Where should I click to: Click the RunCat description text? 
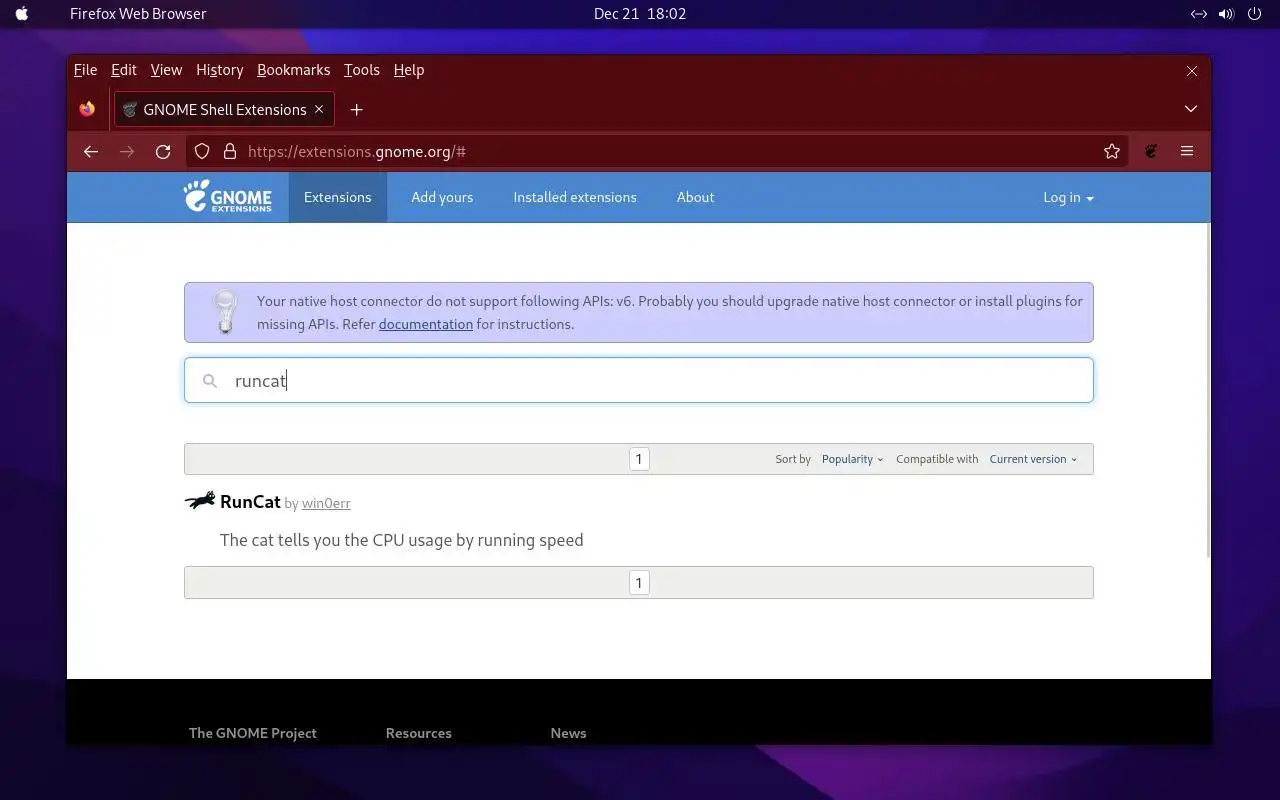tap(402, 540)
